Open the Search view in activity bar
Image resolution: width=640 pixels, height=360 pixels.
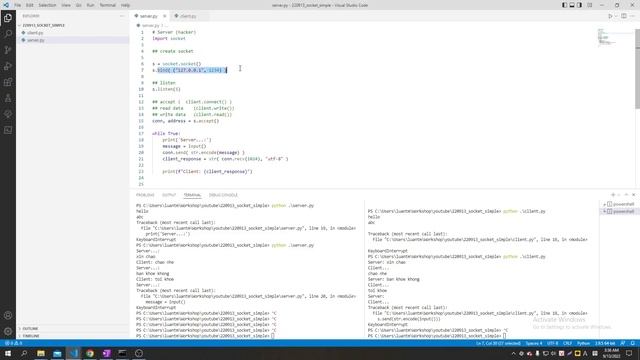pos(8,34)
